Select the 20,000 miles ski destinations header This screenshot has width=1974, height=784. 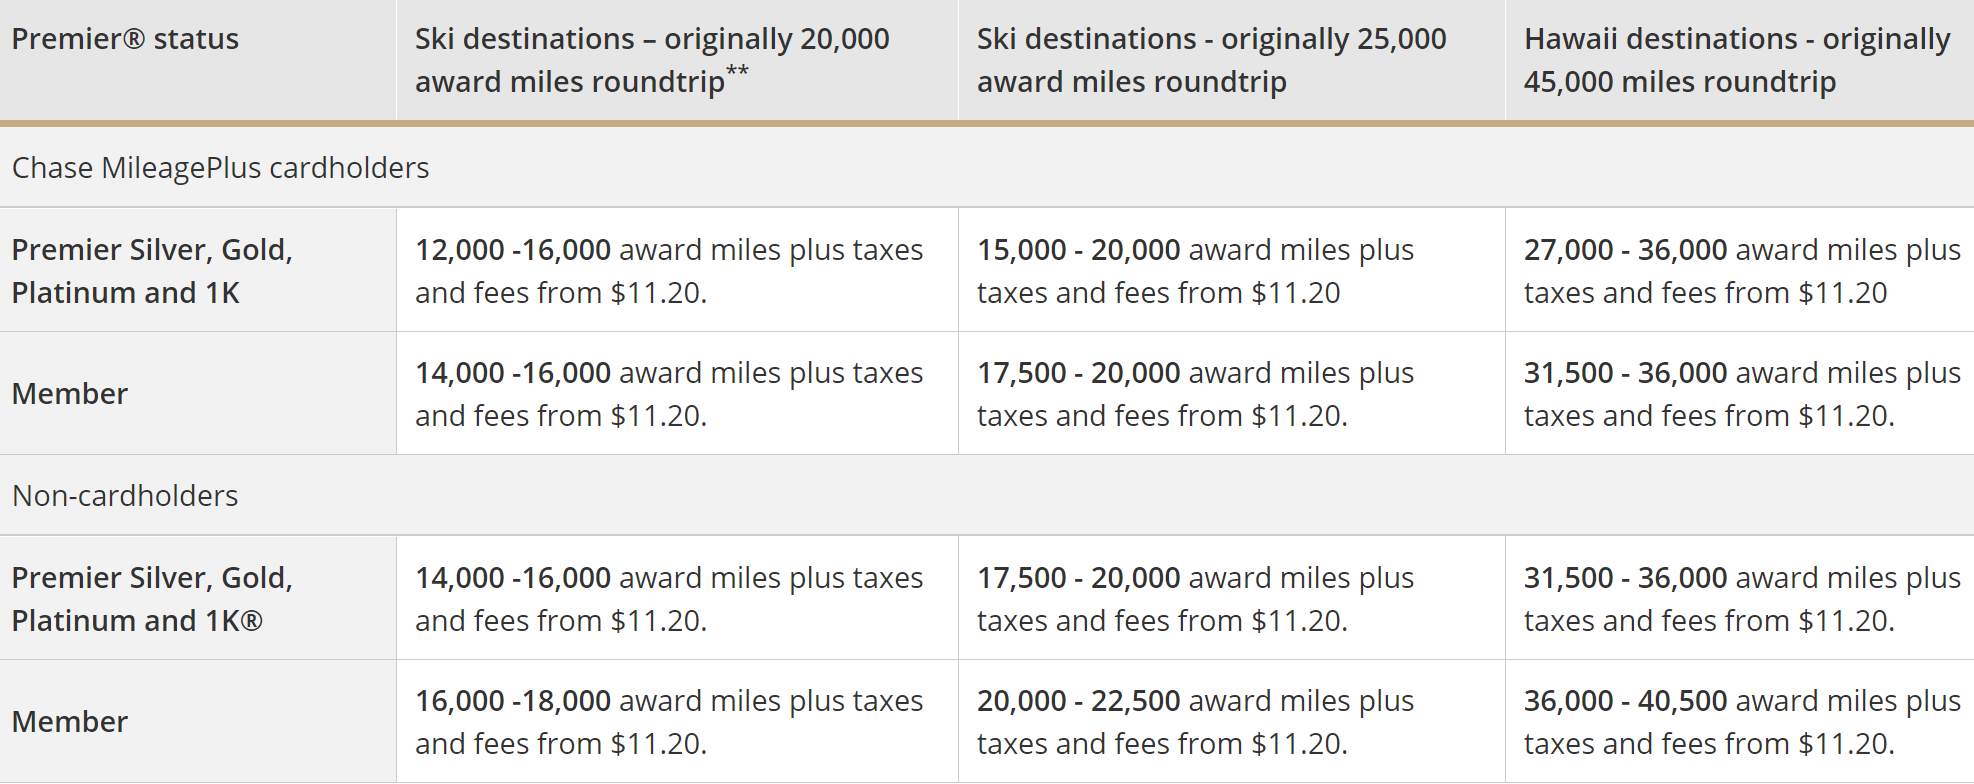pyautogui.click(x=677, y=60)
